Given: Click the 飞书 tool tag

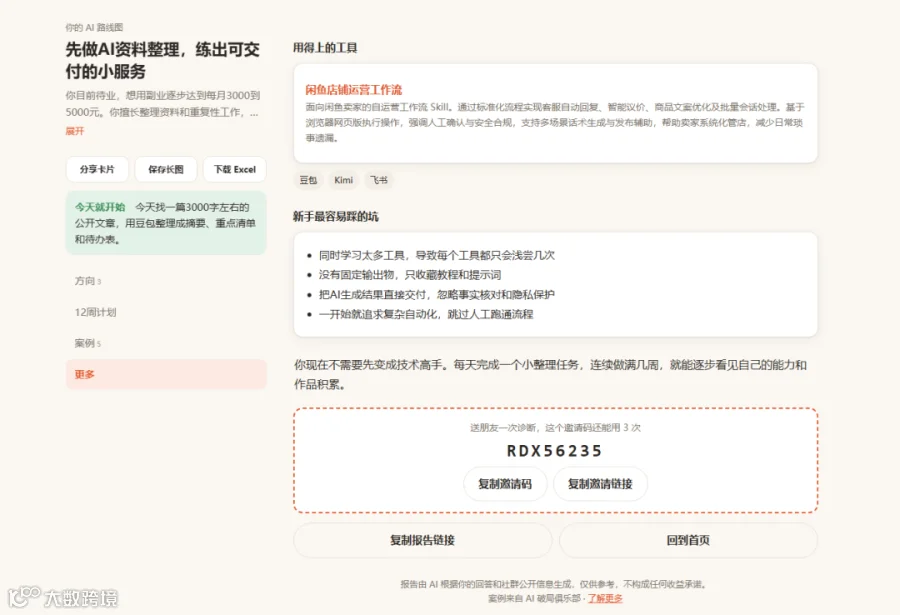Looking at the screenshot, I should click(x=379, y=180).
